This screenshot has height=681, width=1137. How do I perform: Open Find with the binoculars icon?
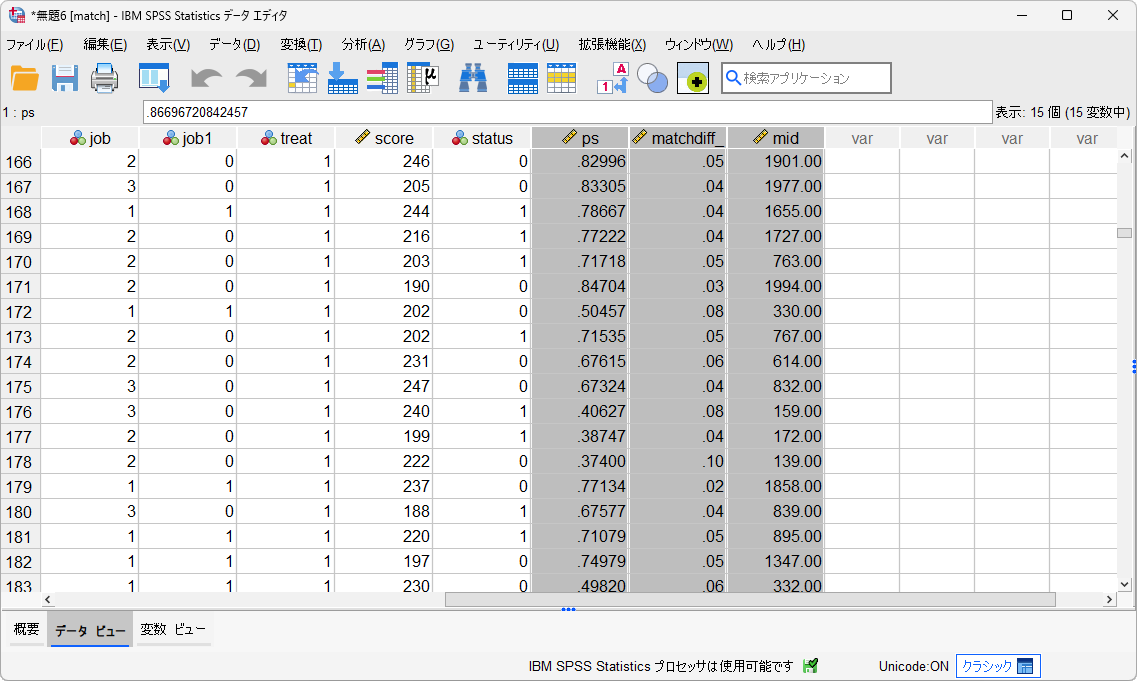(x=472, y=78)
